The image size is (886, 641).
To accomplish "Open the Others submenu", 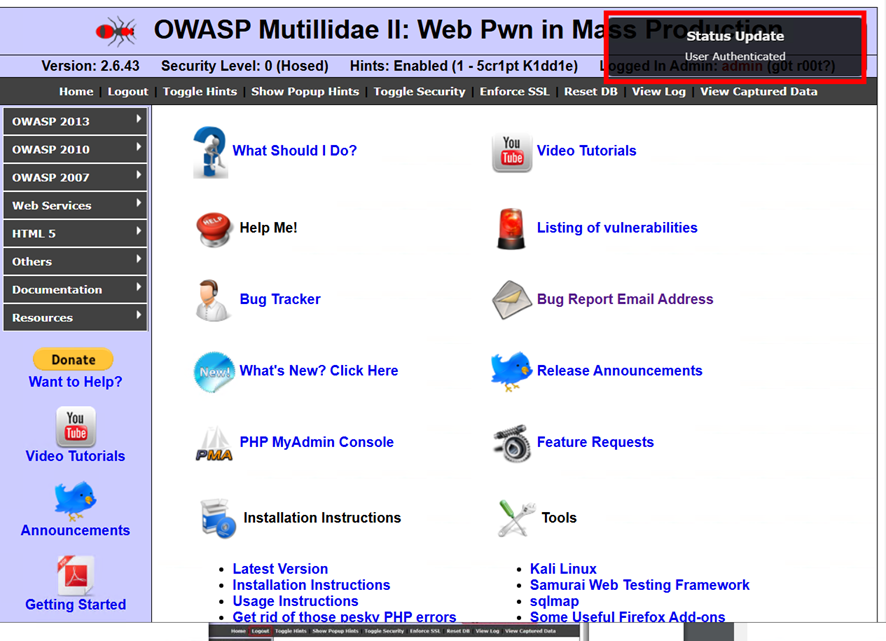I will 75,262.
